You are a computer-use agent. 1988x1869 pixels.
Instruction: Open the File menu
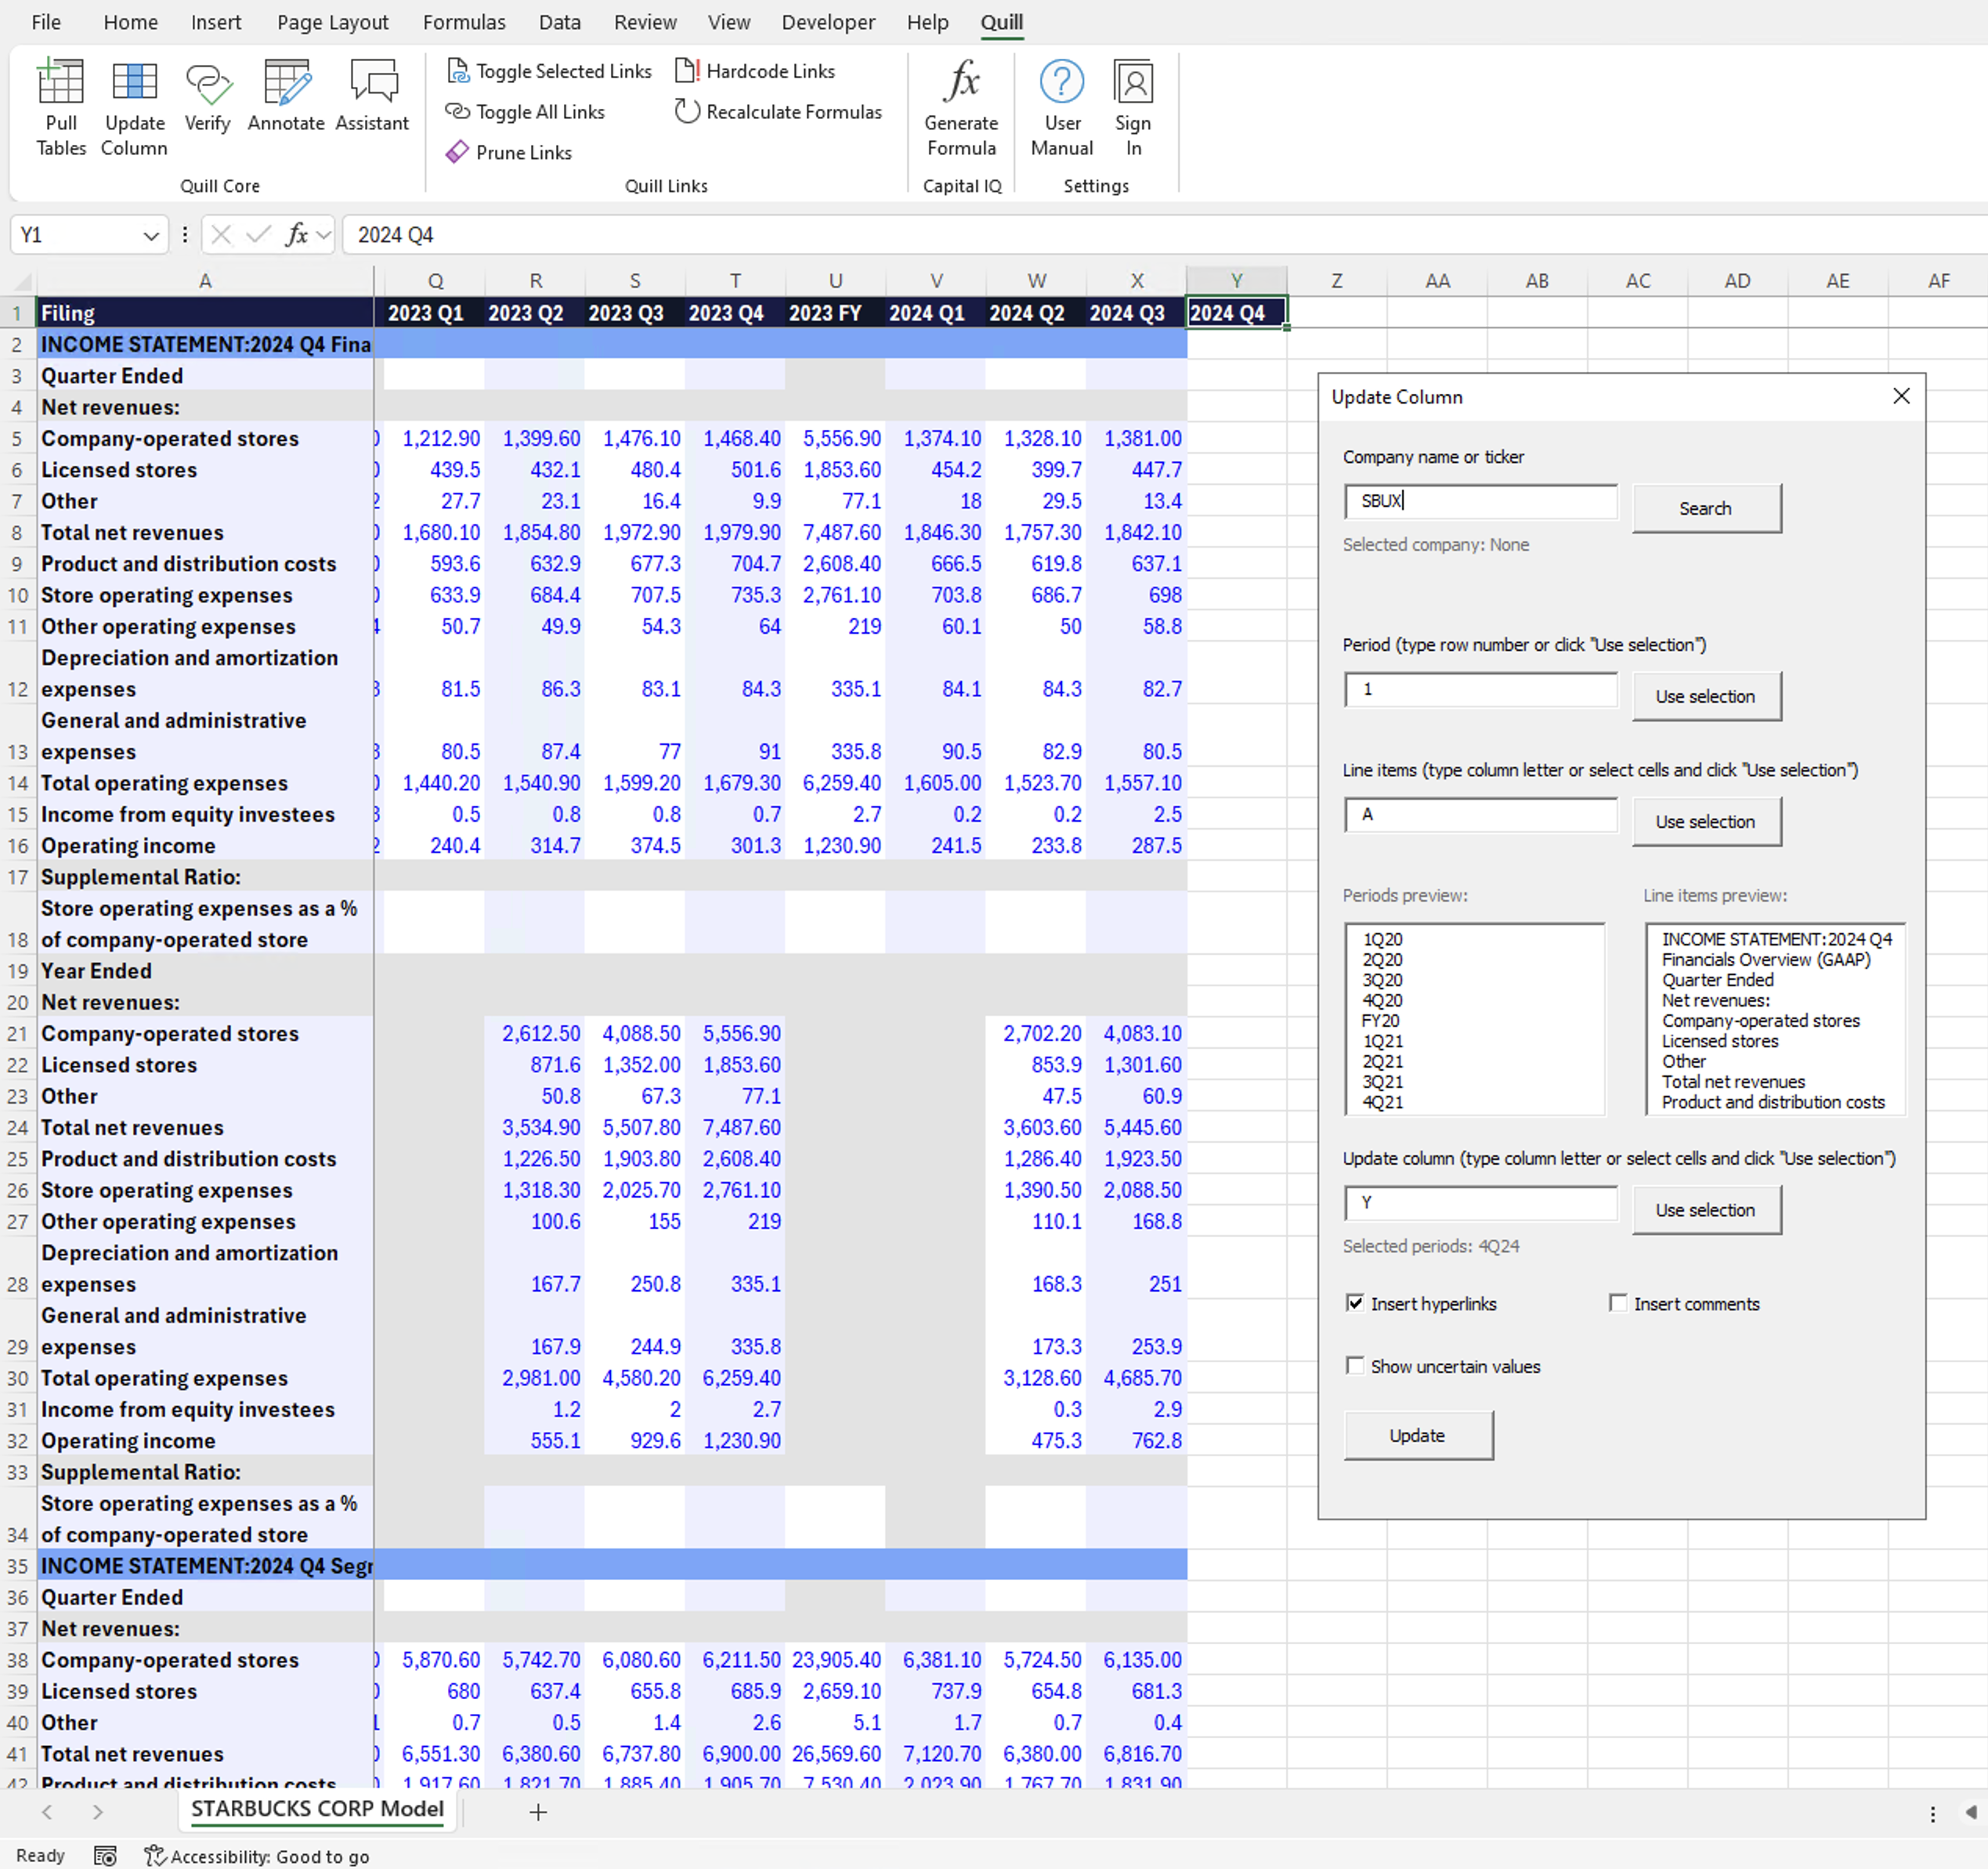pos(46,22)
